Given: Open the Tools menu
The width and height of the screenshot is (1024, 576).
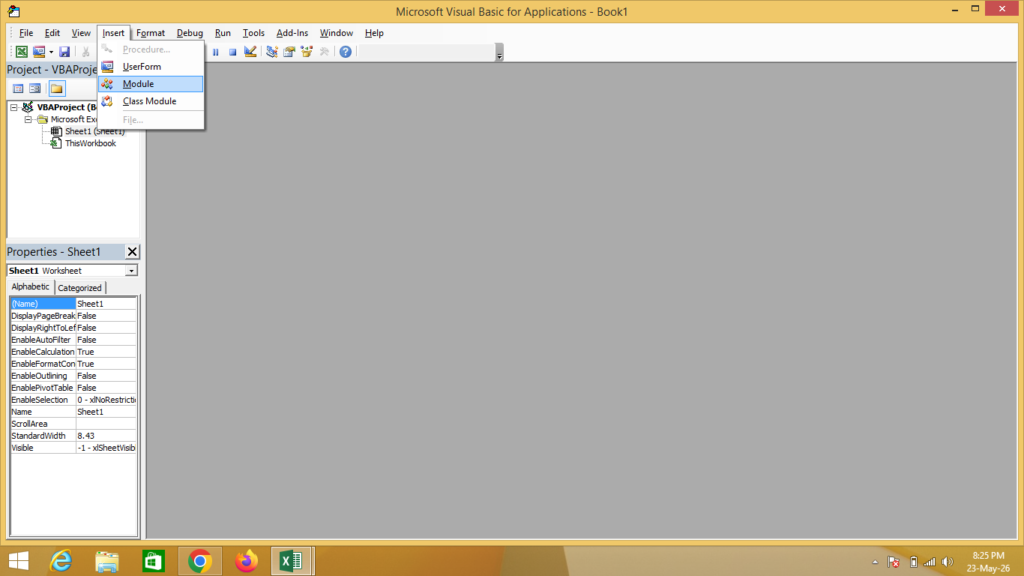Looking at the screenshot, I should (253, 33).
